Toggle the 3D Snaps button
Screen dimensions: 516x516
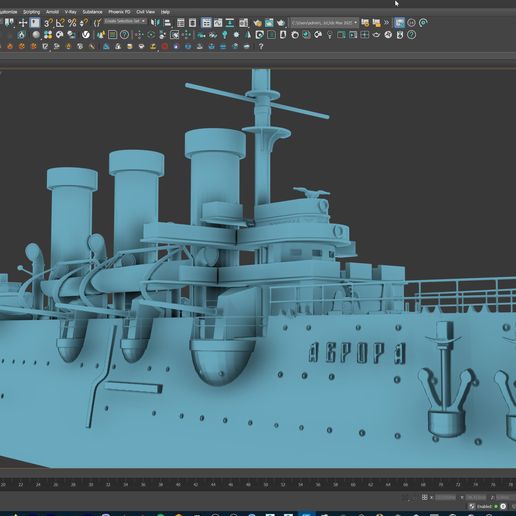48,23
